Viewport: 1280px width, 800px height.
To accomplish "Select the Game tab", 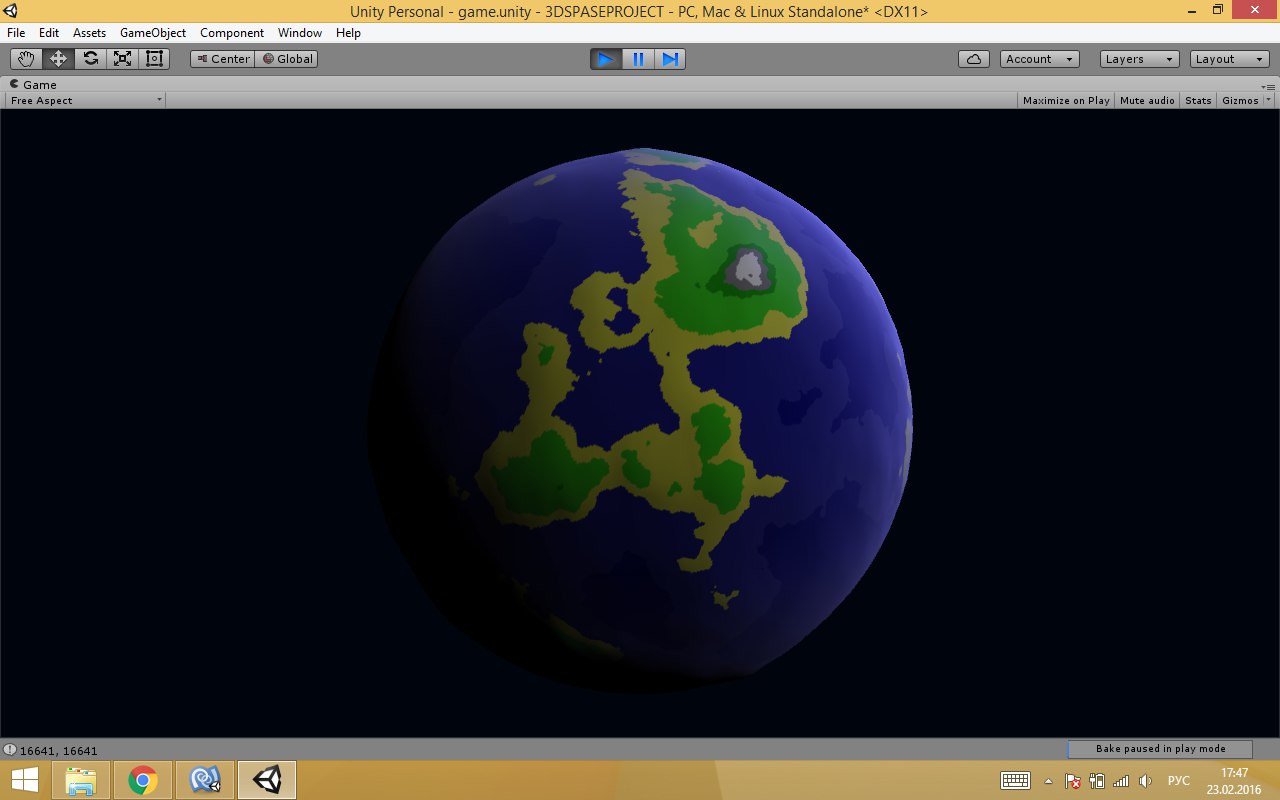I will (33, 85).
